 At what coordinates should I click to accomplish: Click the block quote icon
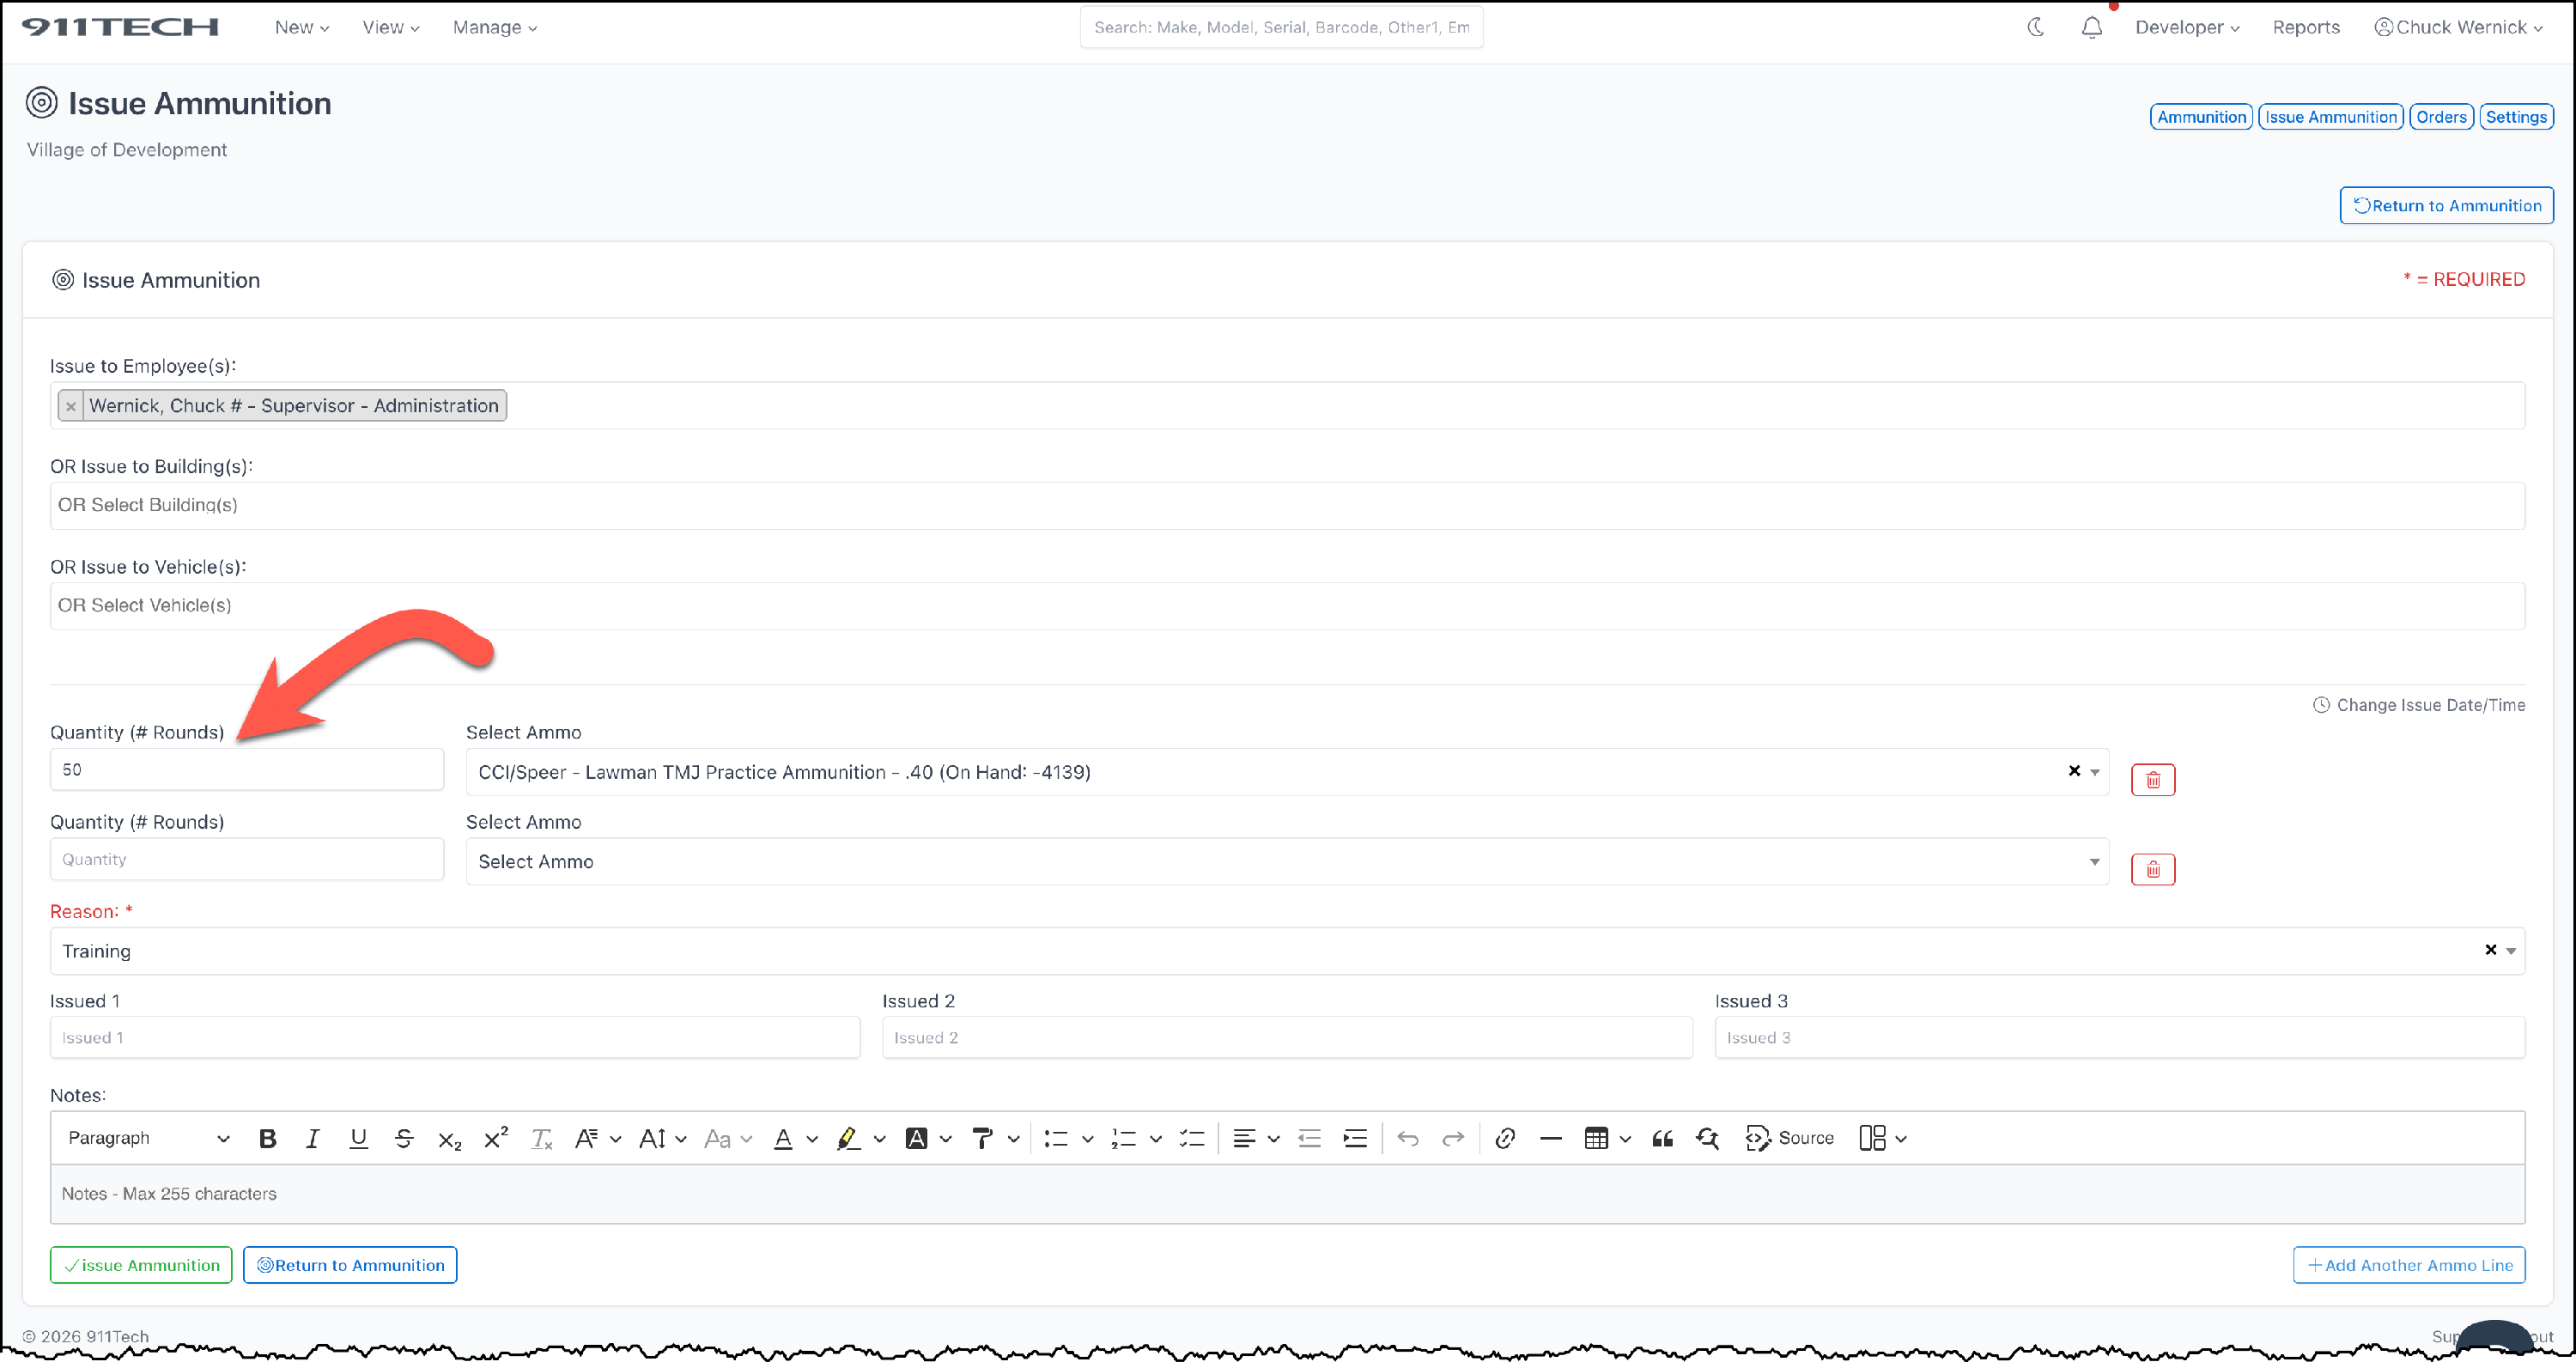point(1662,1138)
